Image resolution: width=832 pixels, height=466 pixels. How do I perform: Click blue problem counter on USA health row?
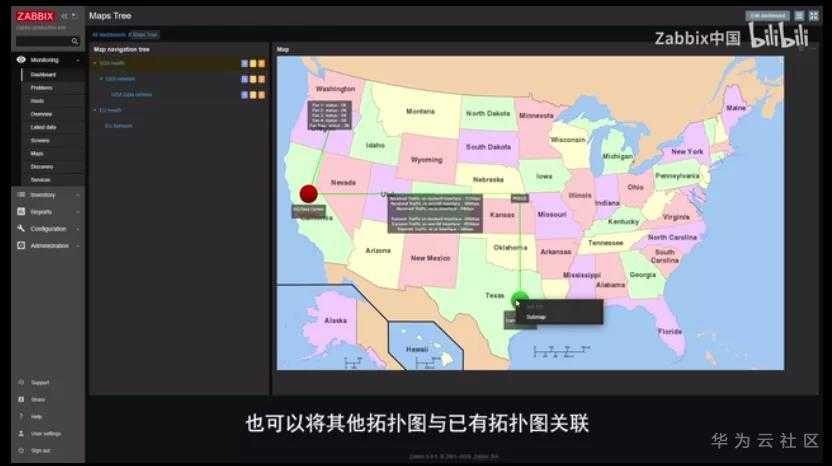click(x=245, y=64)
